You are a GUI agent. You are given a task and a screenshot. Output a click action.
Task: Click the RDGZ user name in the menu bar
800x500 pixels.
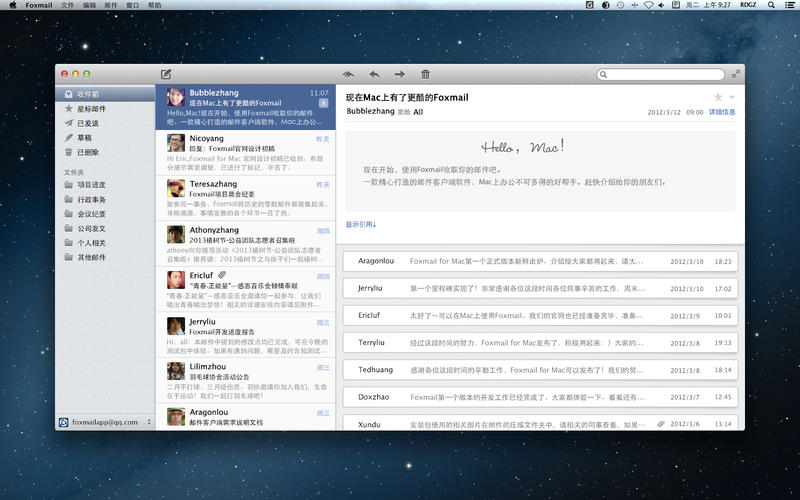[748, 5]
